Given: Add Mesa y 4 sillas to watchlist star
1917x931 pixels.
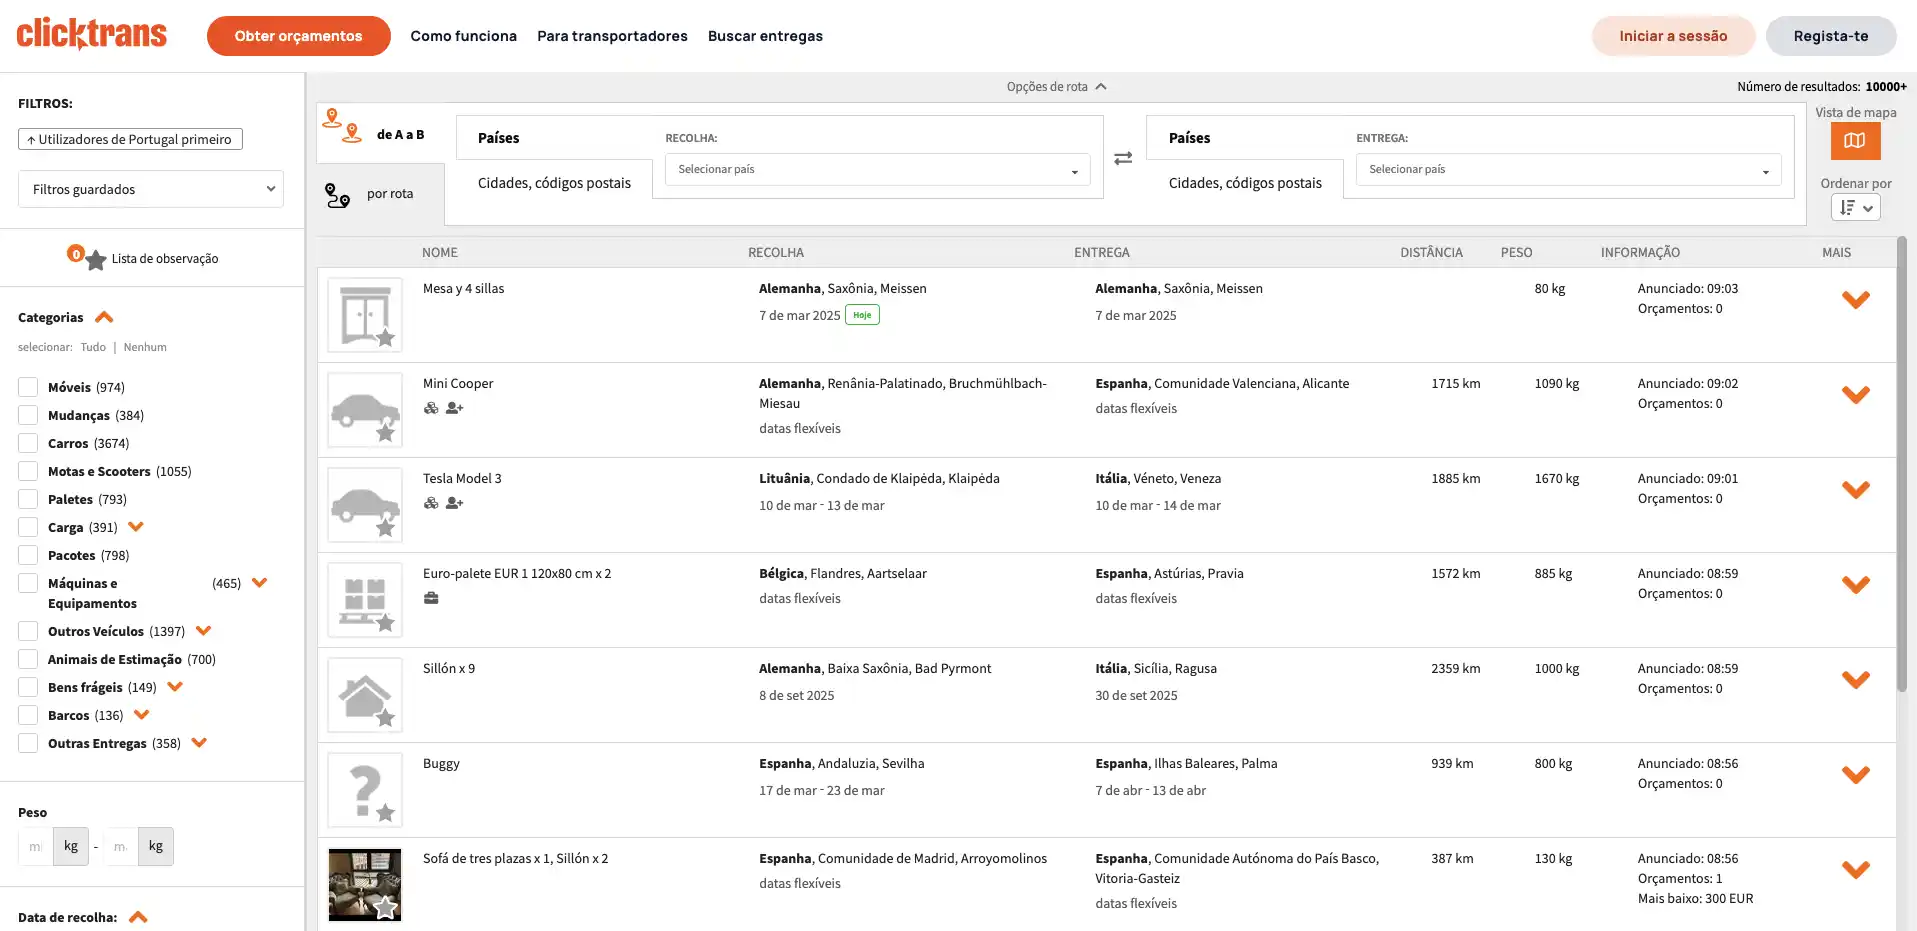Looking at the screenshot, I should click(x=385, y=338).
